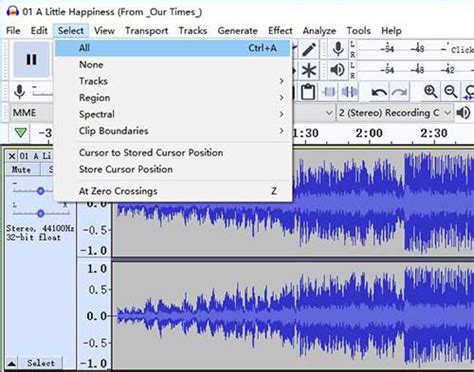Open the Effect menu
474x372 pixels.
pyautogui.click(x=280, y=31)
